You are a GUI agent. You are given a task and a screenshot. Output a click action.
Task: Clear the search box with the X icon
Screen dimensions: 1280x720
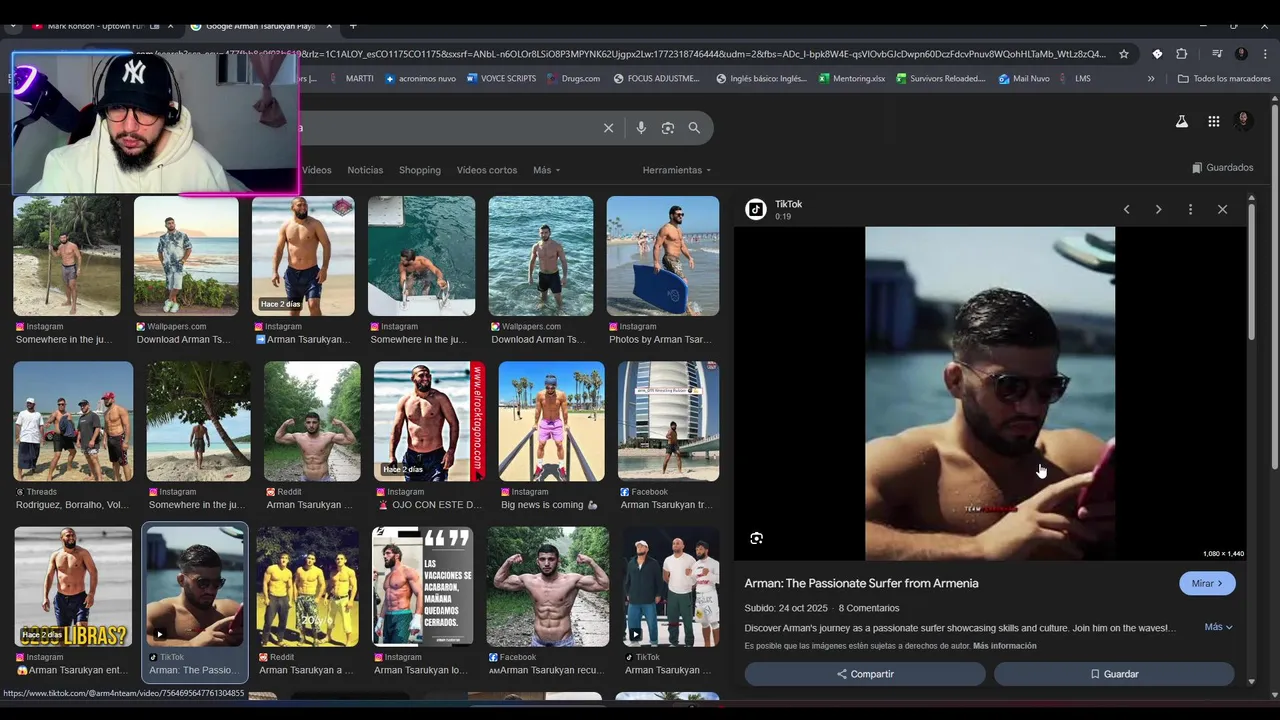(x=608, y=128)
